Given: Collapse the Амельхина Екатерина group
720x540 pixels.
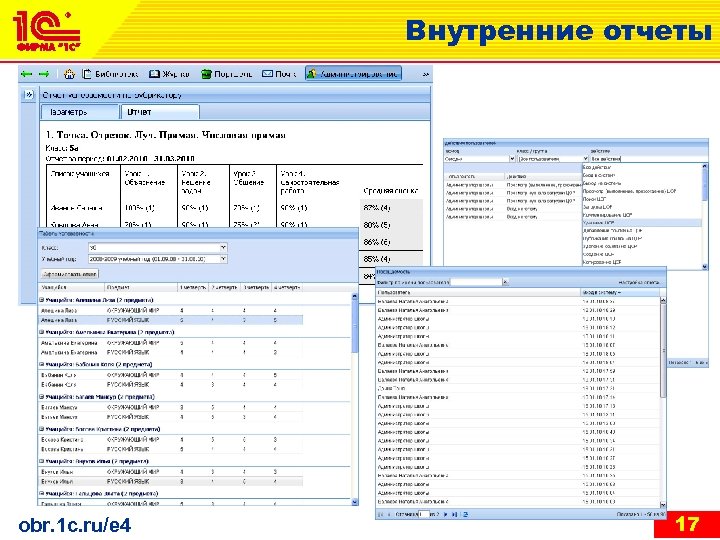Looking at the screenshot, I should [x=41, y=332].
